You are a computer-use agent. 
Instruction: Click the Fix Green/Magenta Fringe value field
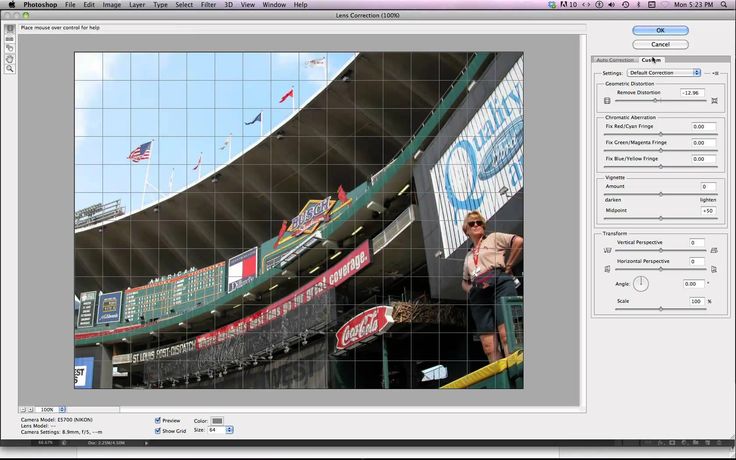click(x=704, y=142)
